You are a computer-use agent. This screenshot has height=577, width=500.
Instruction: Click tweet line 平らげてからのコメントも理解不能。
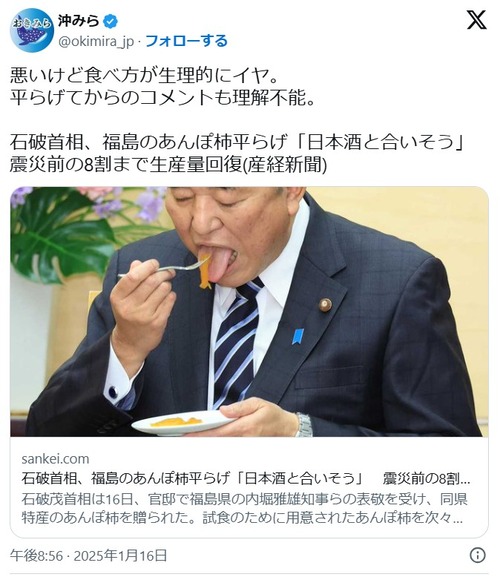point(162,98)
